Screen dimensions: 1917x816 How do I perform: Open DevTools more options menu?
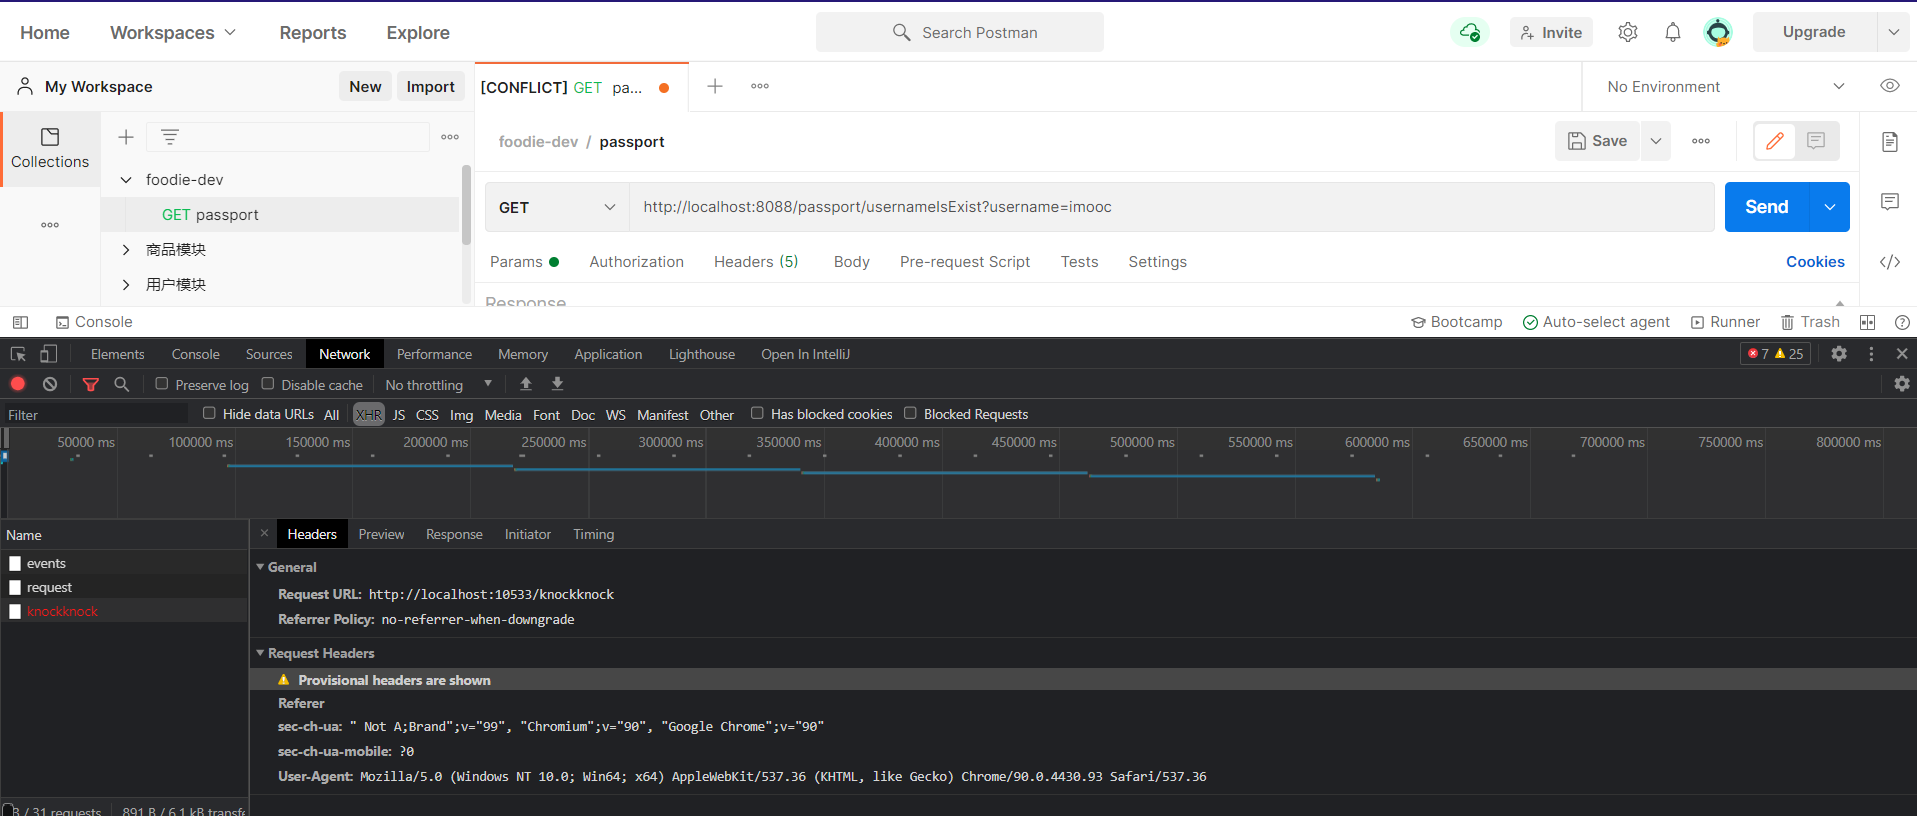(x=1871, y=354)
